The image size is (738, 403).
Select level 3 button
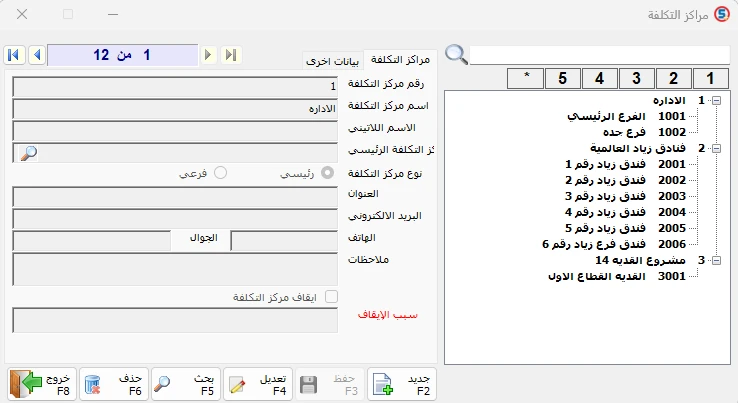coord(636,78)
